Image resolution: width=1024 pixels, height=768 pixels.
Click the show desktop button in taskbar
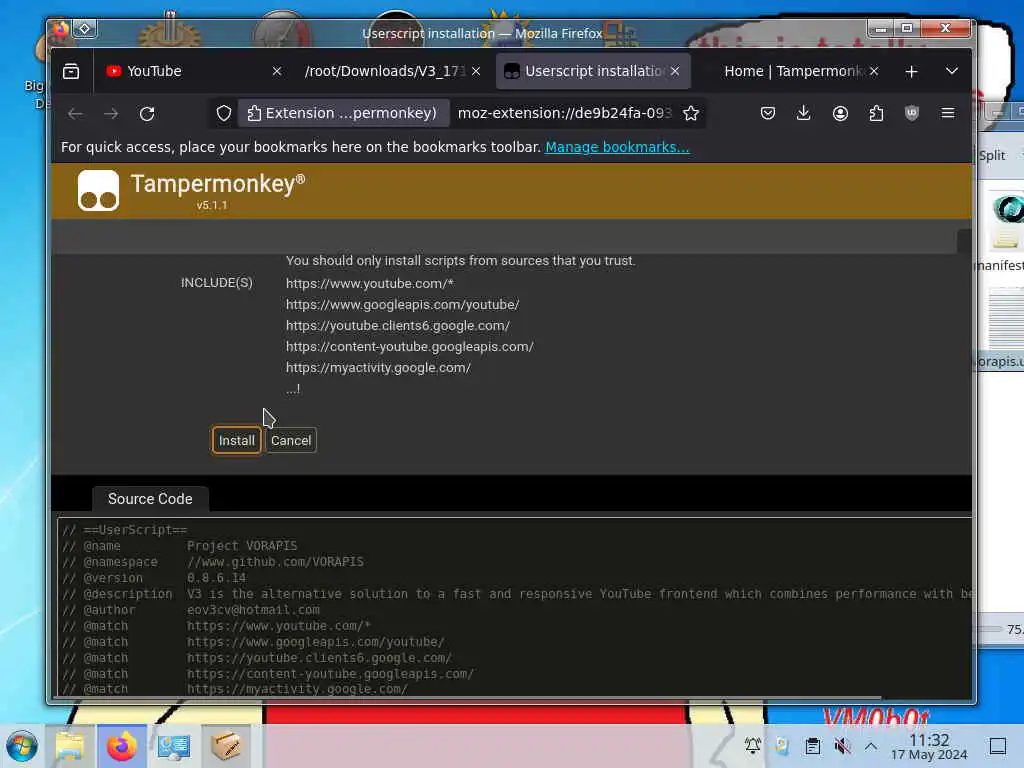[x=998, y=746]
